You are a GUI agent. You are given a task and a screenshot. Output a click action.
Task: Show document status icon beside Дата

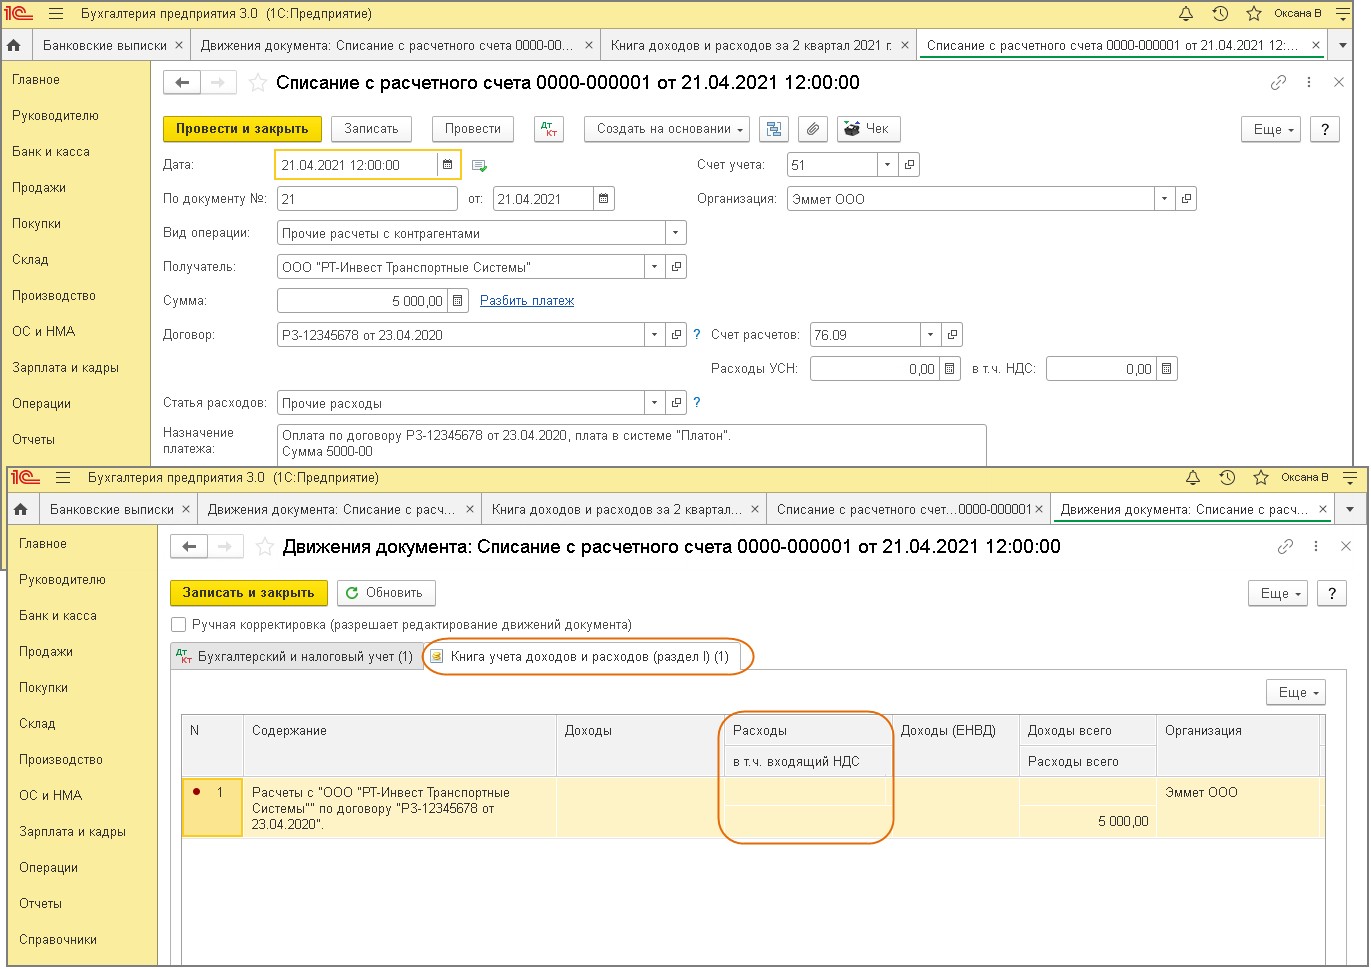479,166
